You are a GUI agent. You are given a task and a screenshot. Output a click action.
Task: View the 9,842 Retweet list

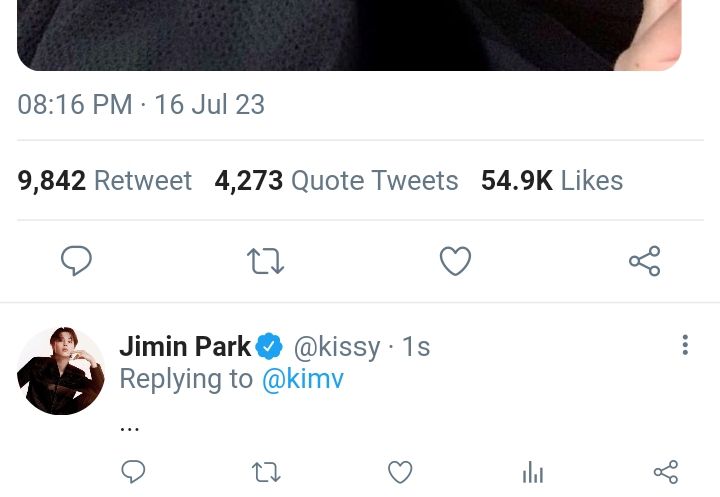tap(105, 181)
